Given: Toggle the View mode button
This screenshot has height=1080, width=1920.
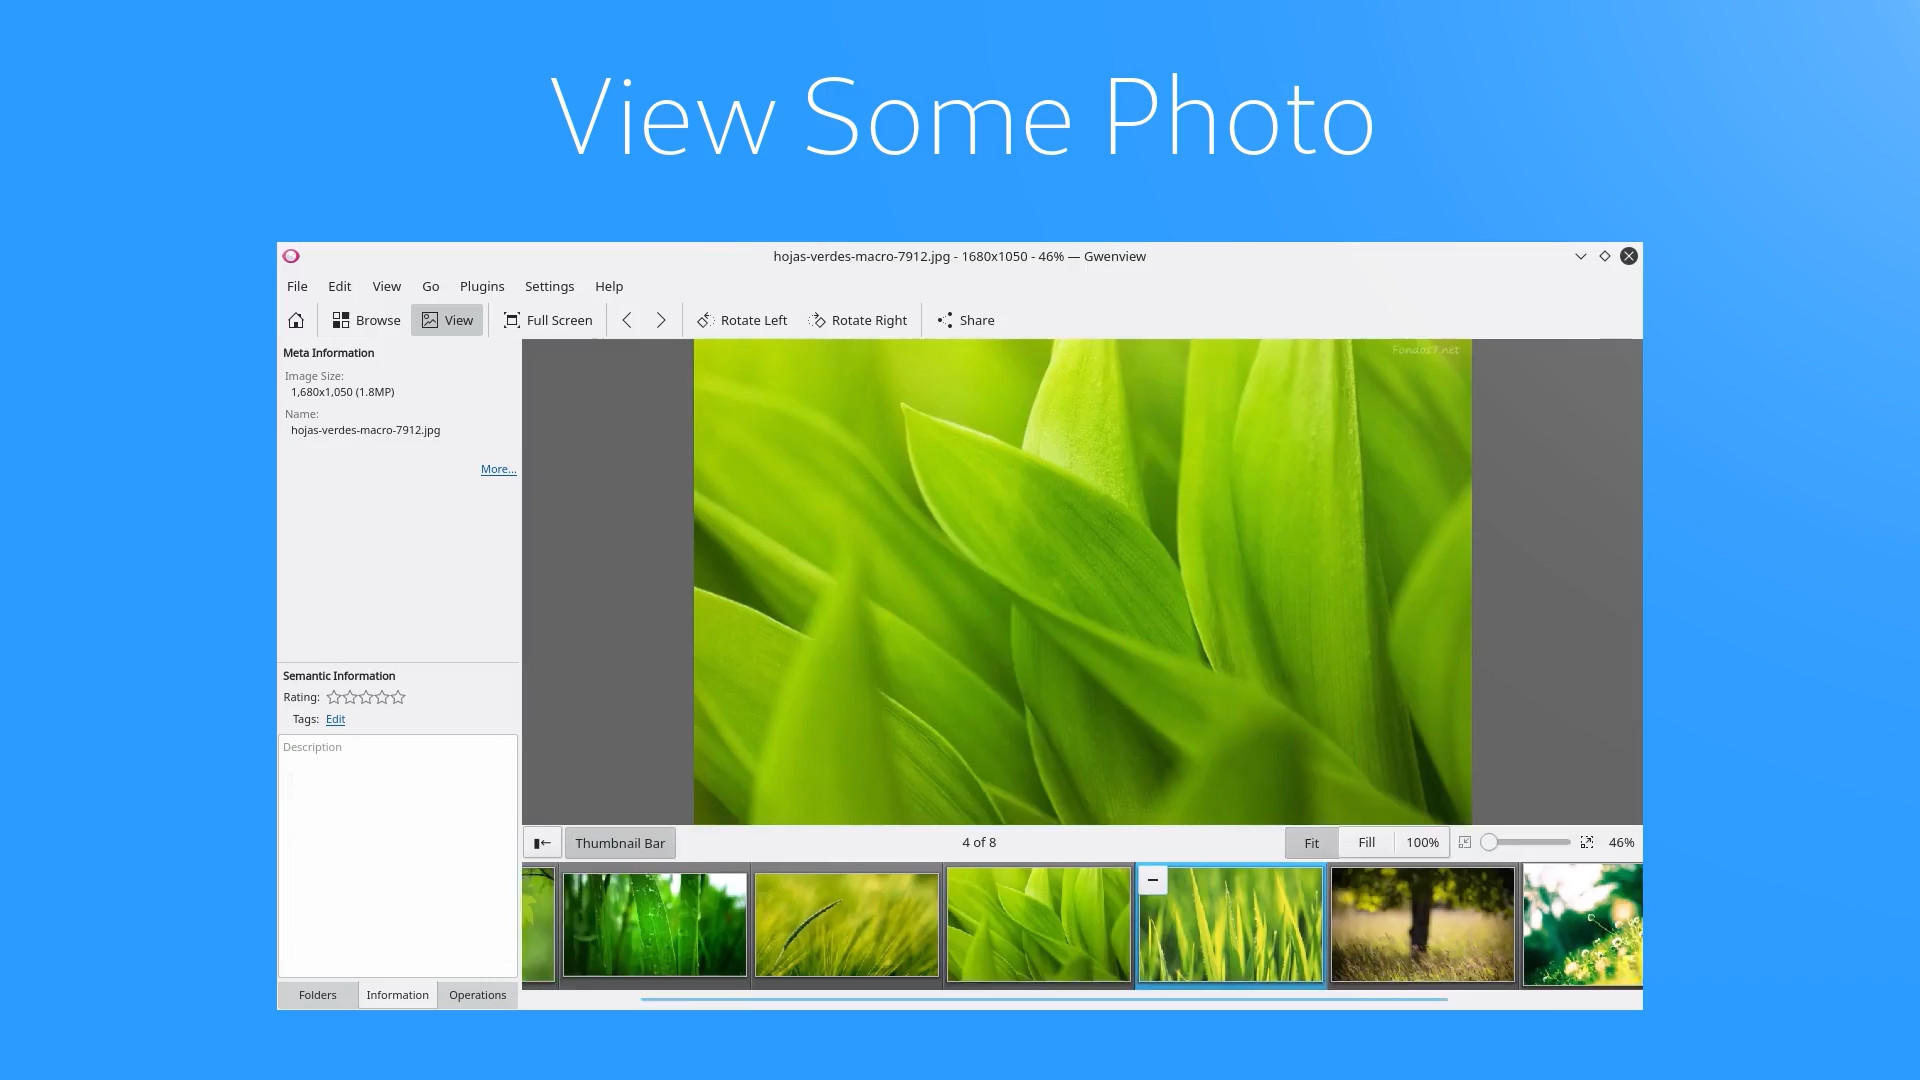Looking at the screenshot, I should [447, 320].
